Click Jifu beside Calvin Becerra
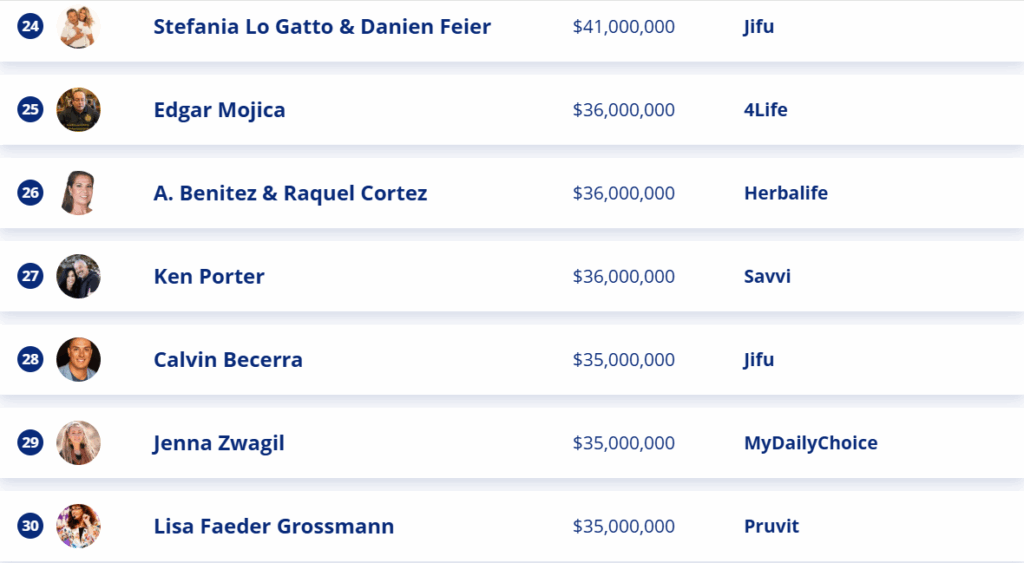 pos(758,361)
